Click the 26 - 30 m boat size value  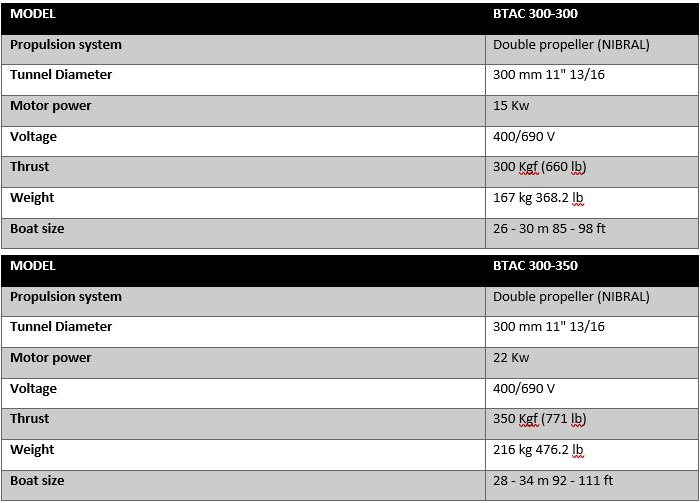(x=549, y=229)
